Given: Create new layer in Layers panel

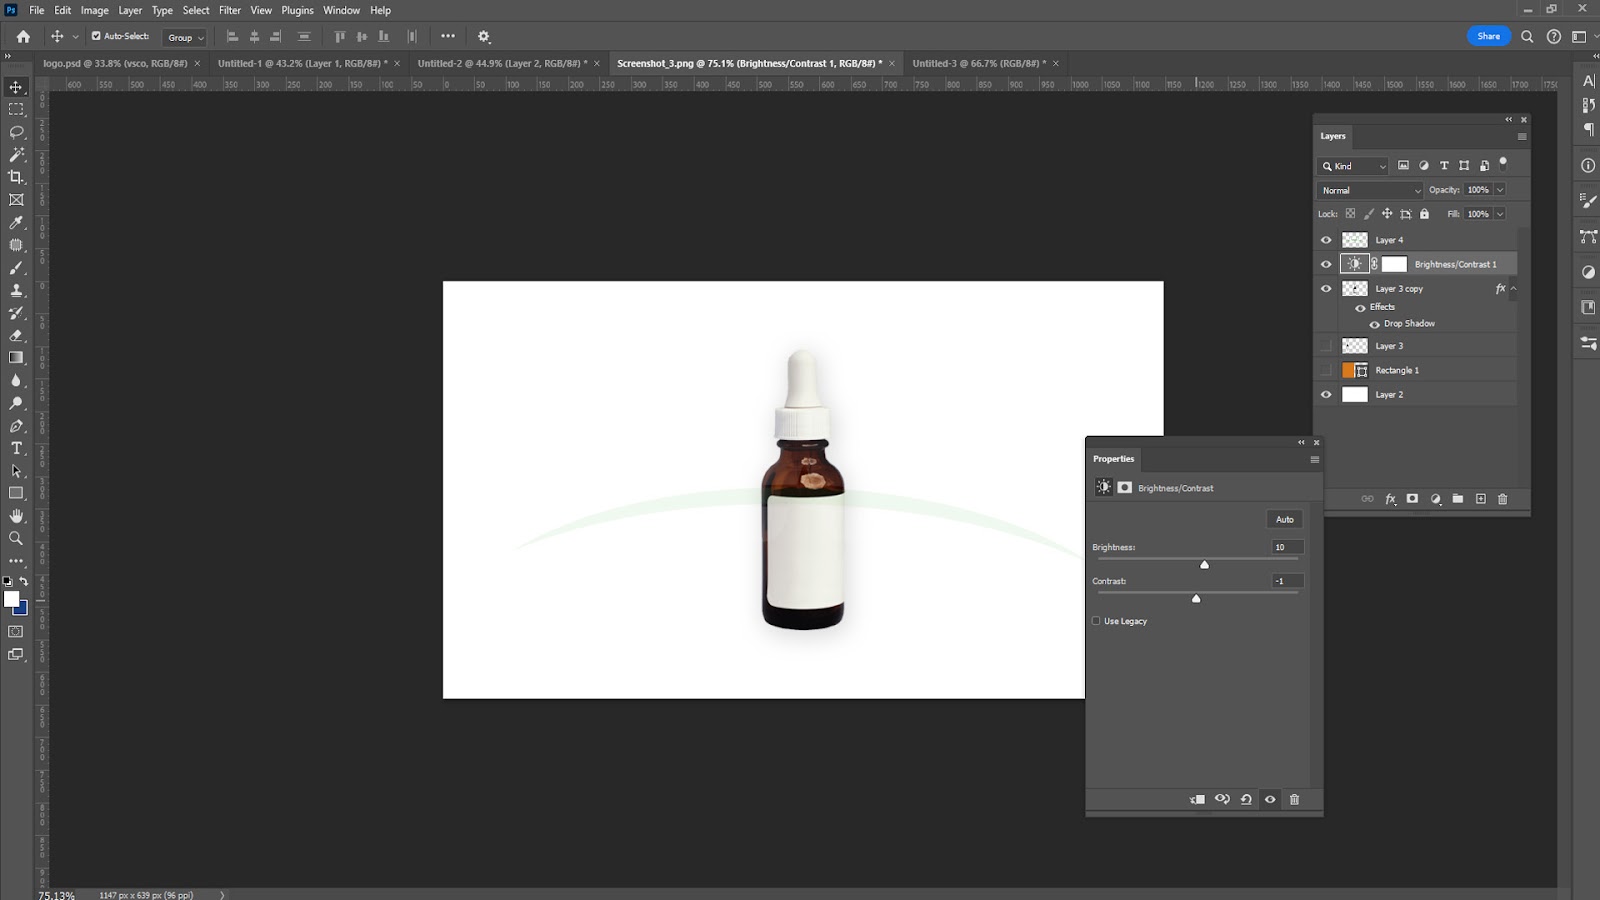Looking at the screenshot, I should click(1481, 499).
